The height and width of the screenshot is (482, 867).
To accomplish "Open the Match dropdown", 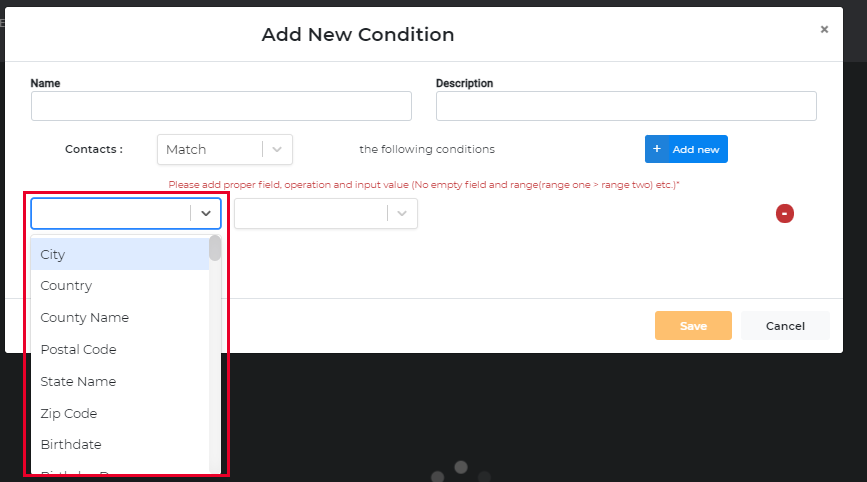I will point(212,149).
